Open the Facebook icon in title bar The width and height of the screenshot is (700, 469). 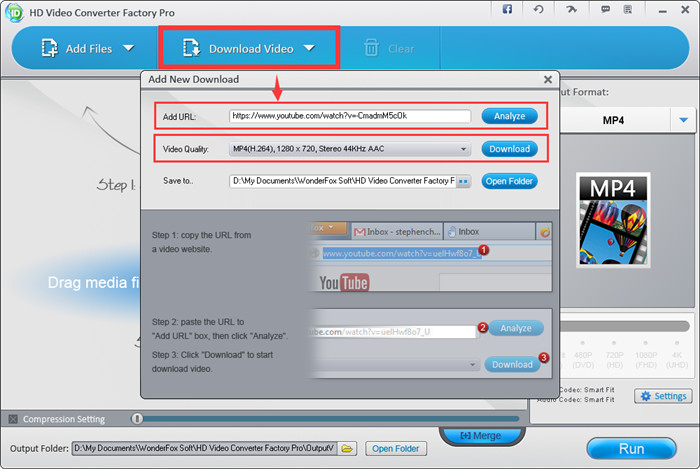point(507,9)
